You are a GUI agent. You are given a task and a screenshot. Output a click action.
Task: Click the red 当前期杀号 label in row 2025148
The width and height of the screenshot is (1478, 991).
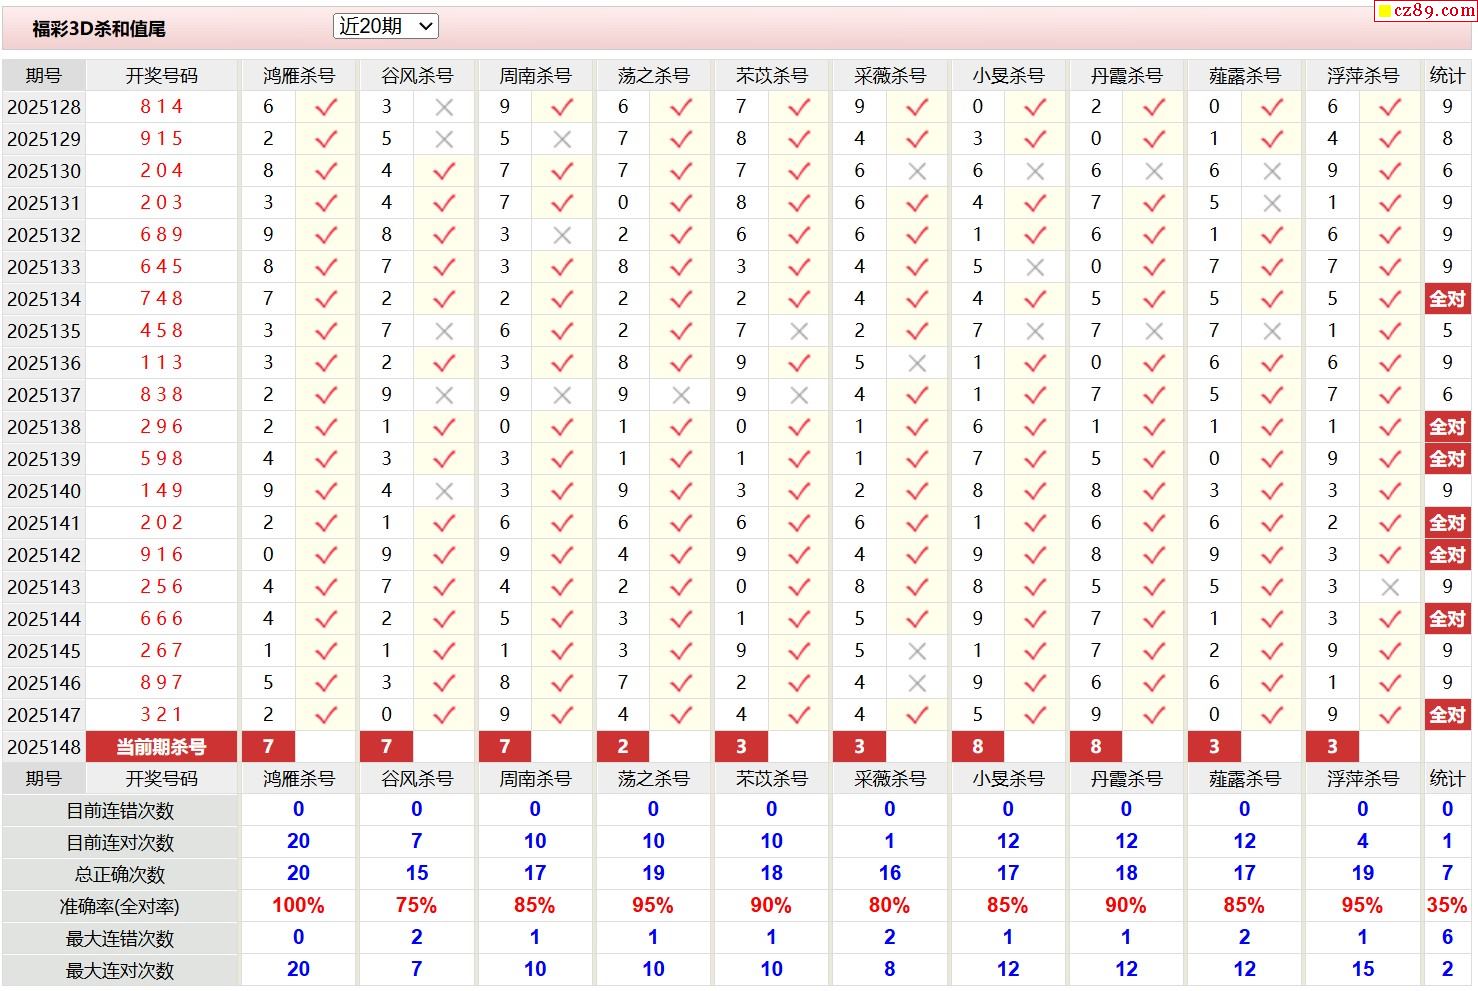click(162, 747)
